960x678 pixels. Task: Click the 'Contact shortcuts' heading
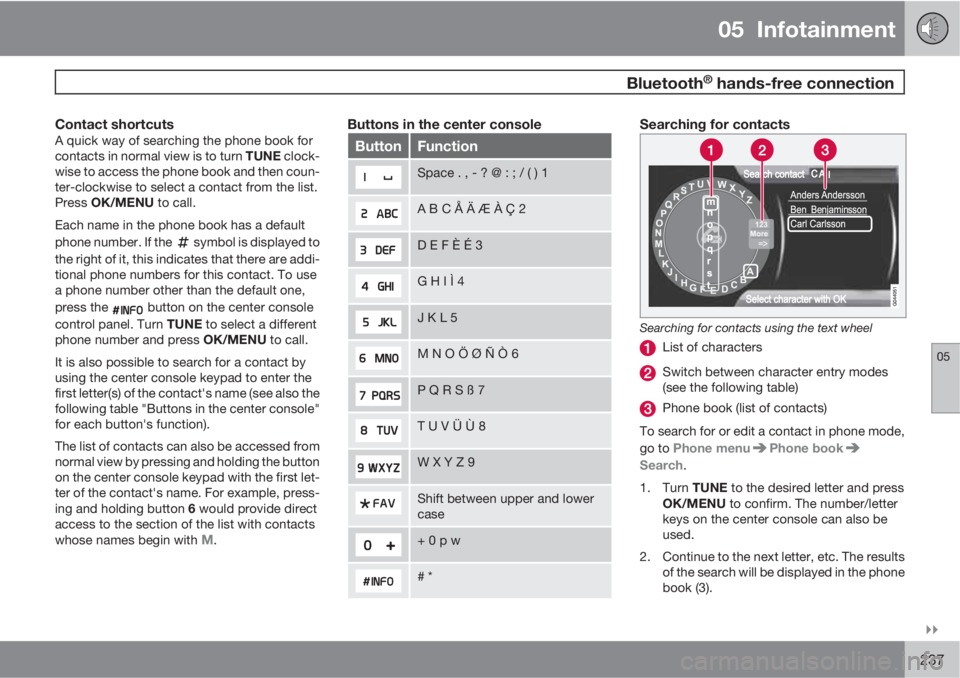tap(114, 124)
